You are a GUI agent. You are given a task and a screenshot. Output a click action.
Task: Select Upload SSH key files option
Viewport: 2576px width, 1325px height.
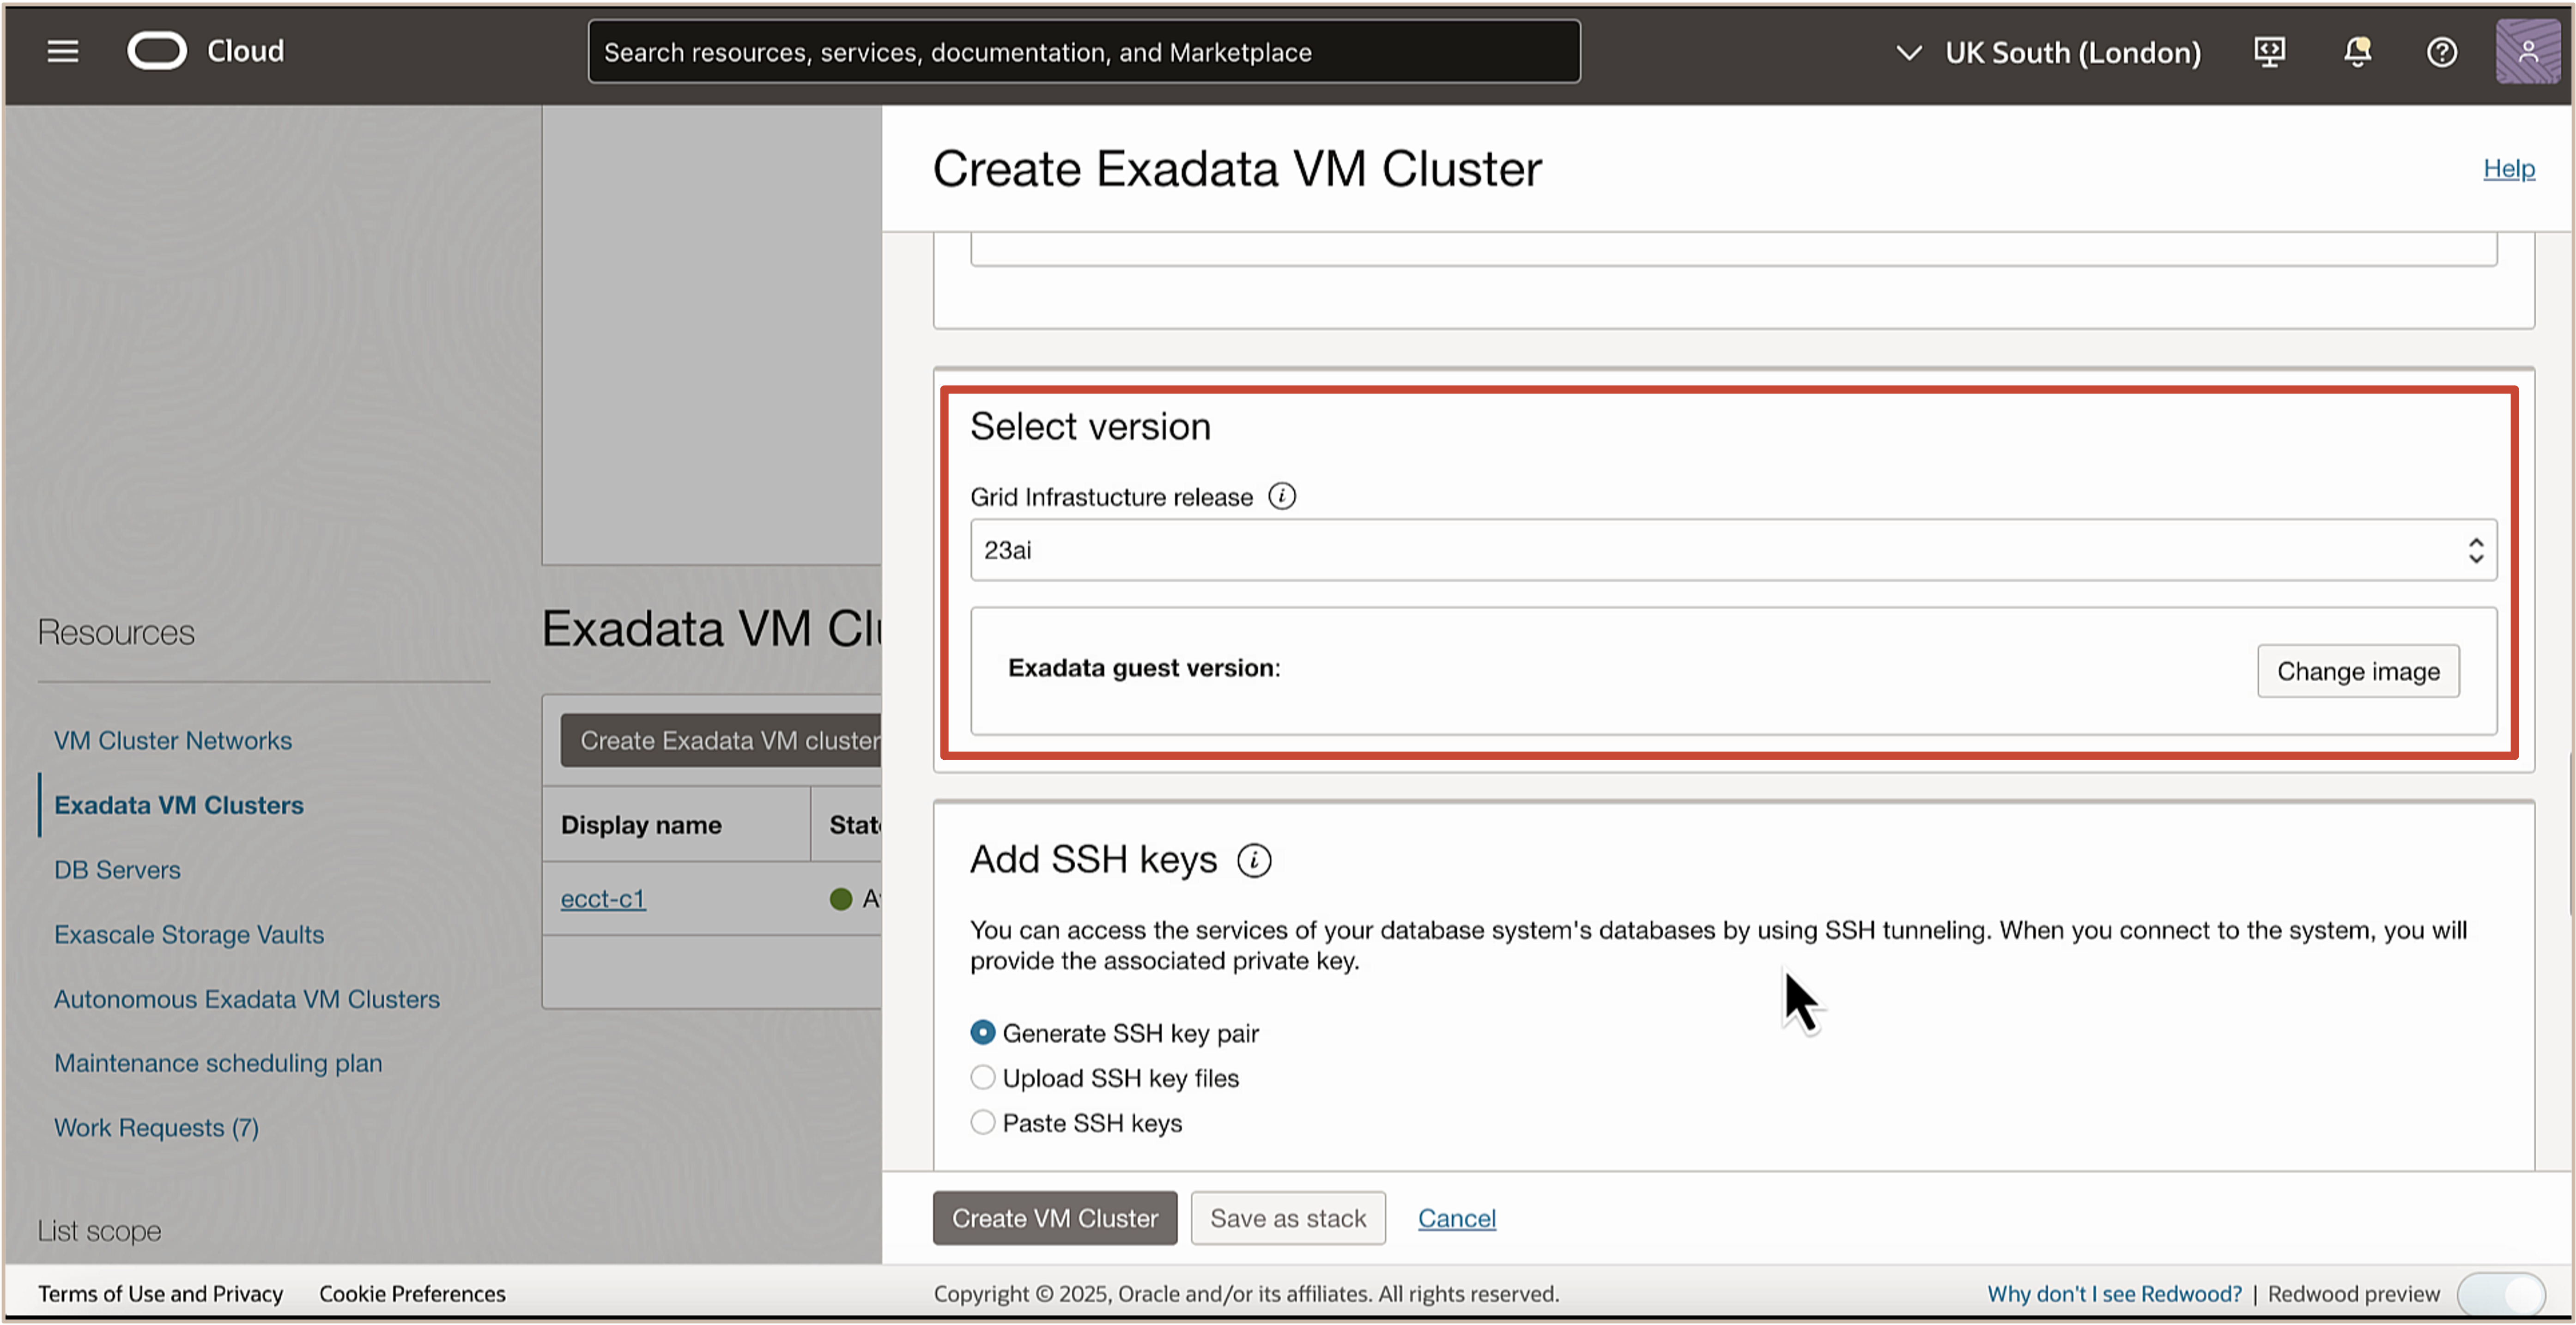(x=983, y=1077)
